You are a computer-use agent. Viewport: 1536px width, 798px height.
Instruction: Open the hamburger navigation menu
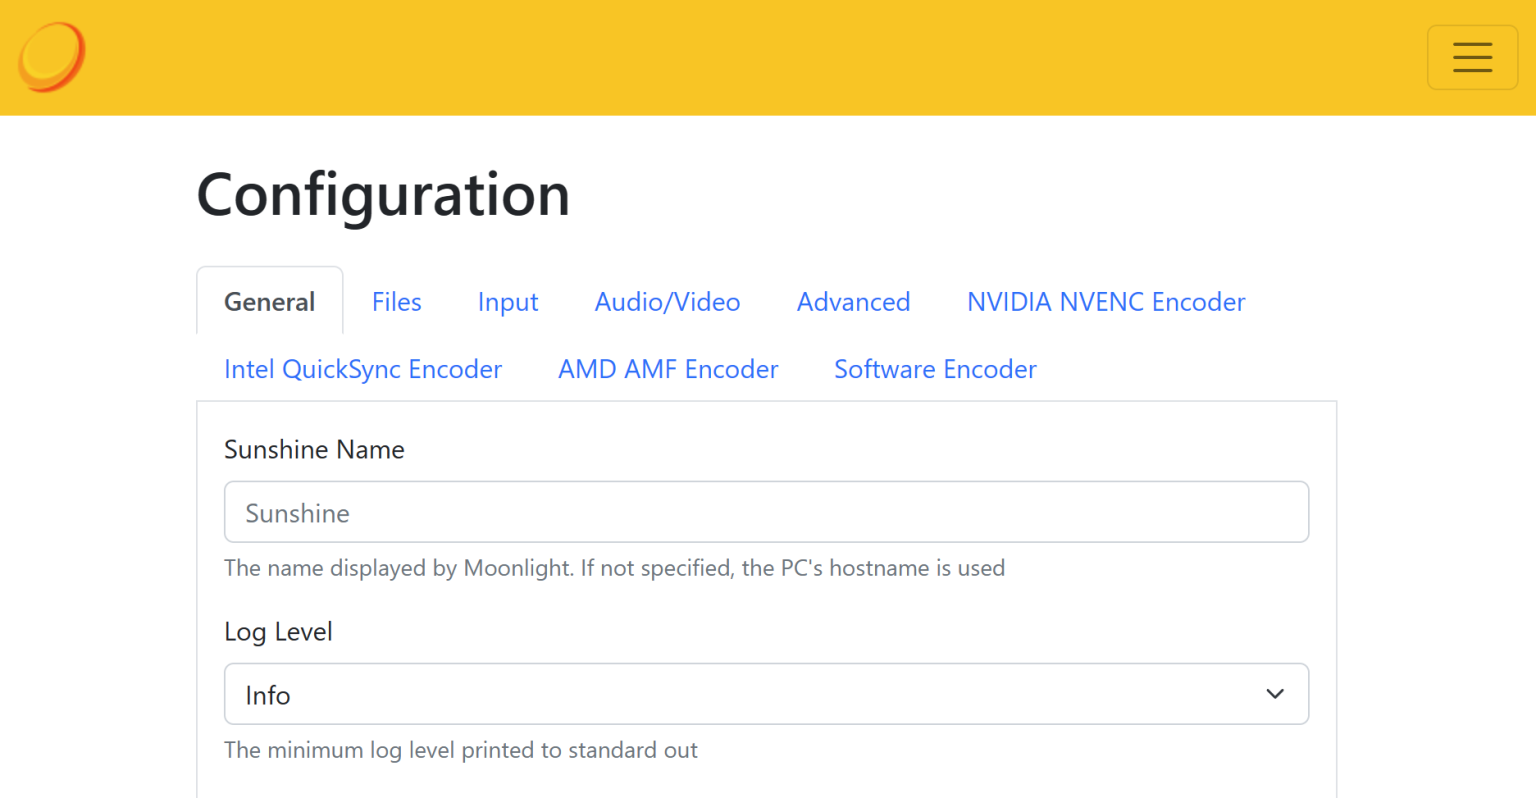pos(1472,57)
